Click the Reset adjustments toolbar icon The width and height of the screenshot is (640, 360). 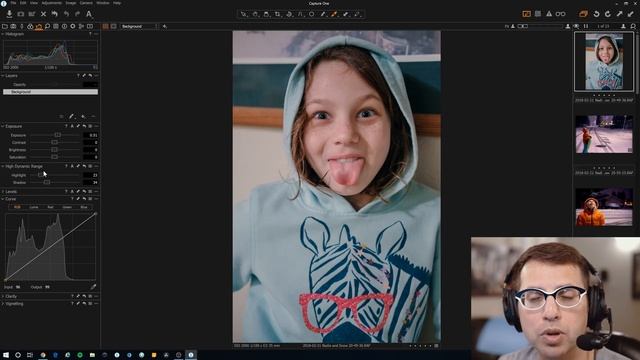[x=54, y=14]
